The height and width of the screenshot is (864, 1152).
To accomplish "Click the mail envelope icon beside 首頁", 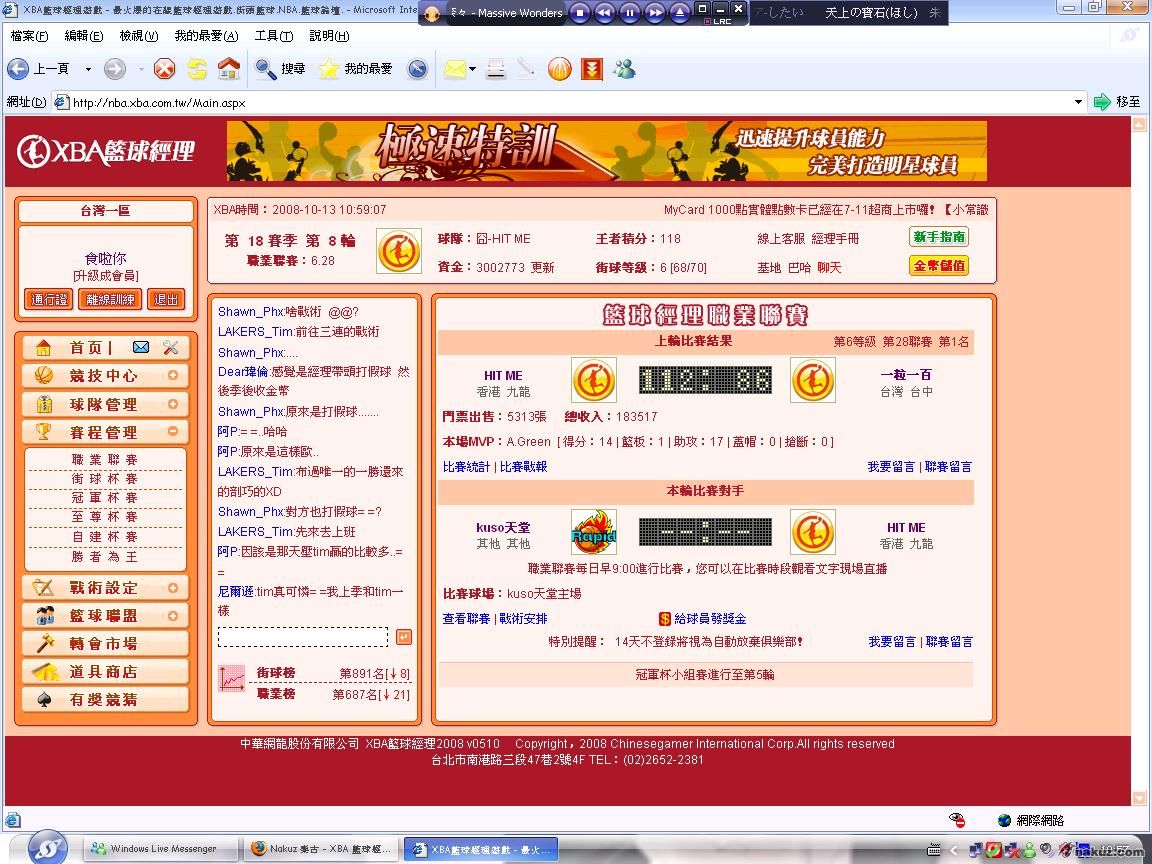I will pos(141,347).
